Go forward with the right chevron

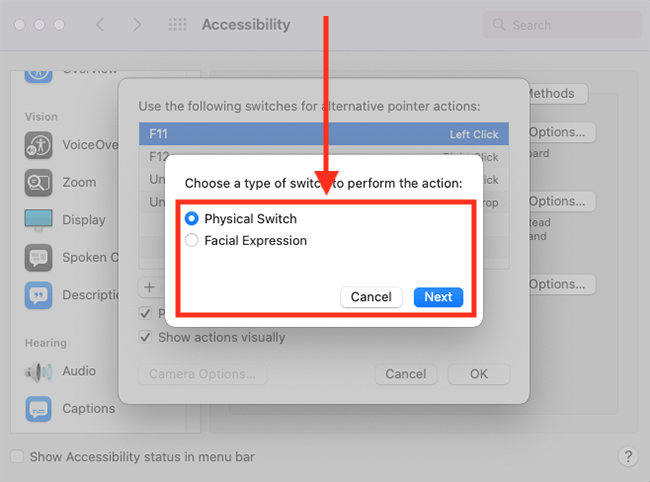click(137, 25)
